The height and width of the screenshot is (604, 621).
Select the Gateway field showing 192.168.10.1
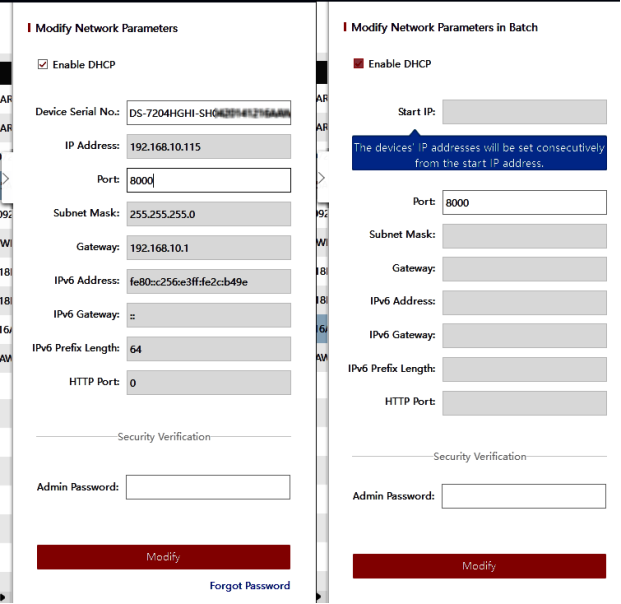pyautogui.click(x=208, y=248)
